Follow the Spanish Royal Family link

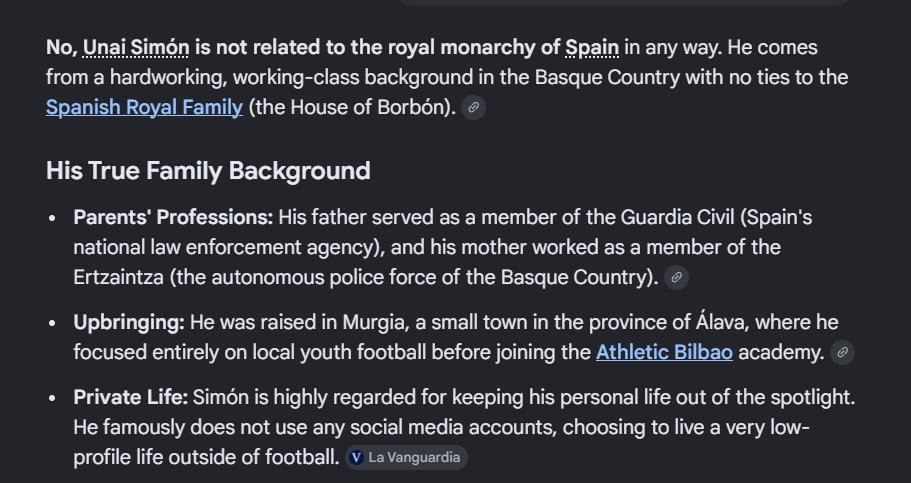point(144,108)
